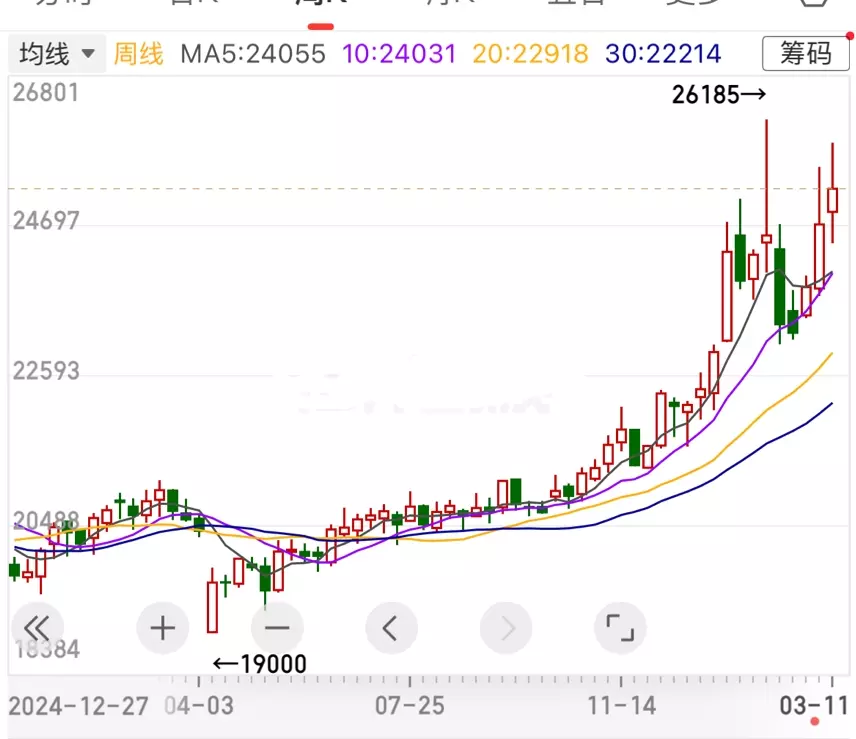856x739 pixels.
Task: Tap the 筹码 button
Action: click(x=804, y=53)
